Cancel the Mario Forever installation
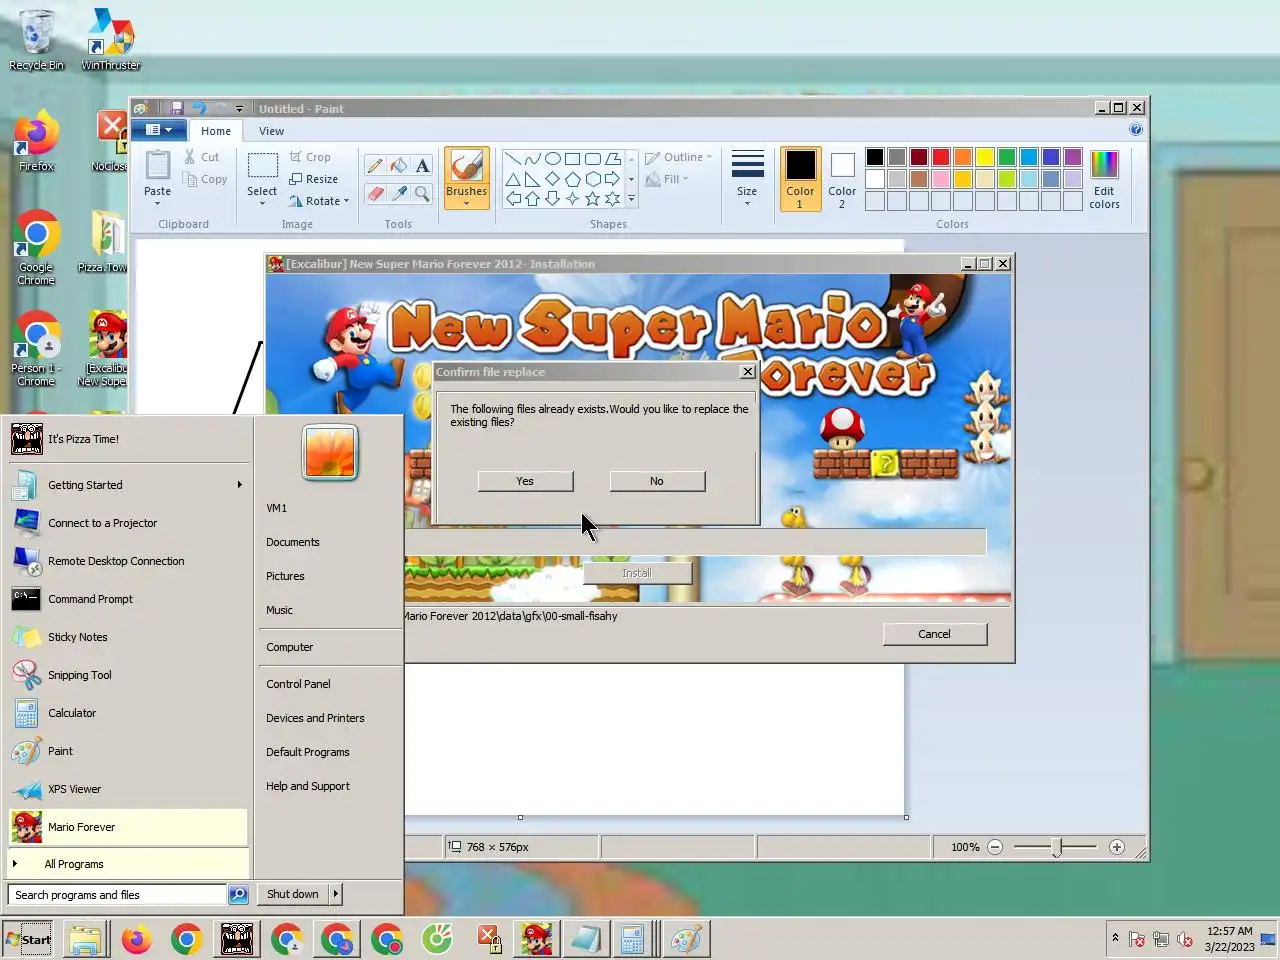The height and width of the screenshot is (960, 1280). [x=935, y=634]
